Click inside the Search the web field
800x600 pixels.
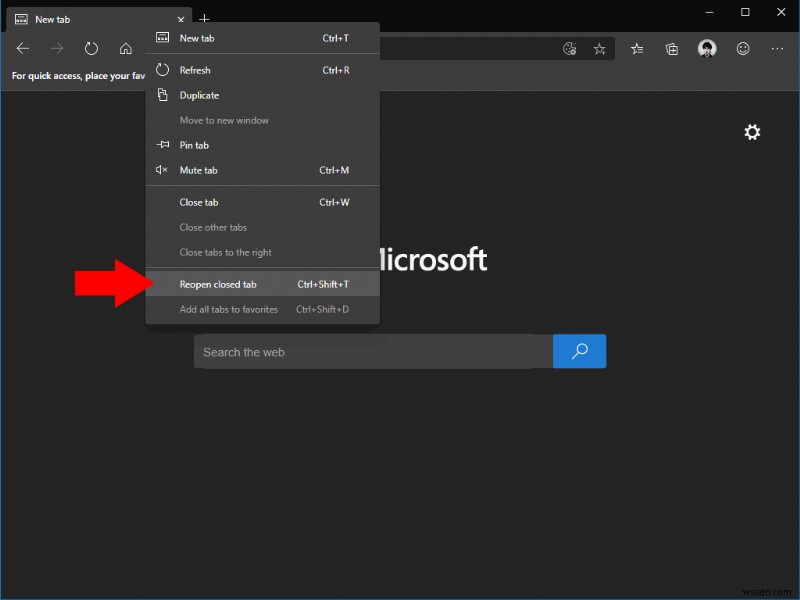tap(372, 351)
